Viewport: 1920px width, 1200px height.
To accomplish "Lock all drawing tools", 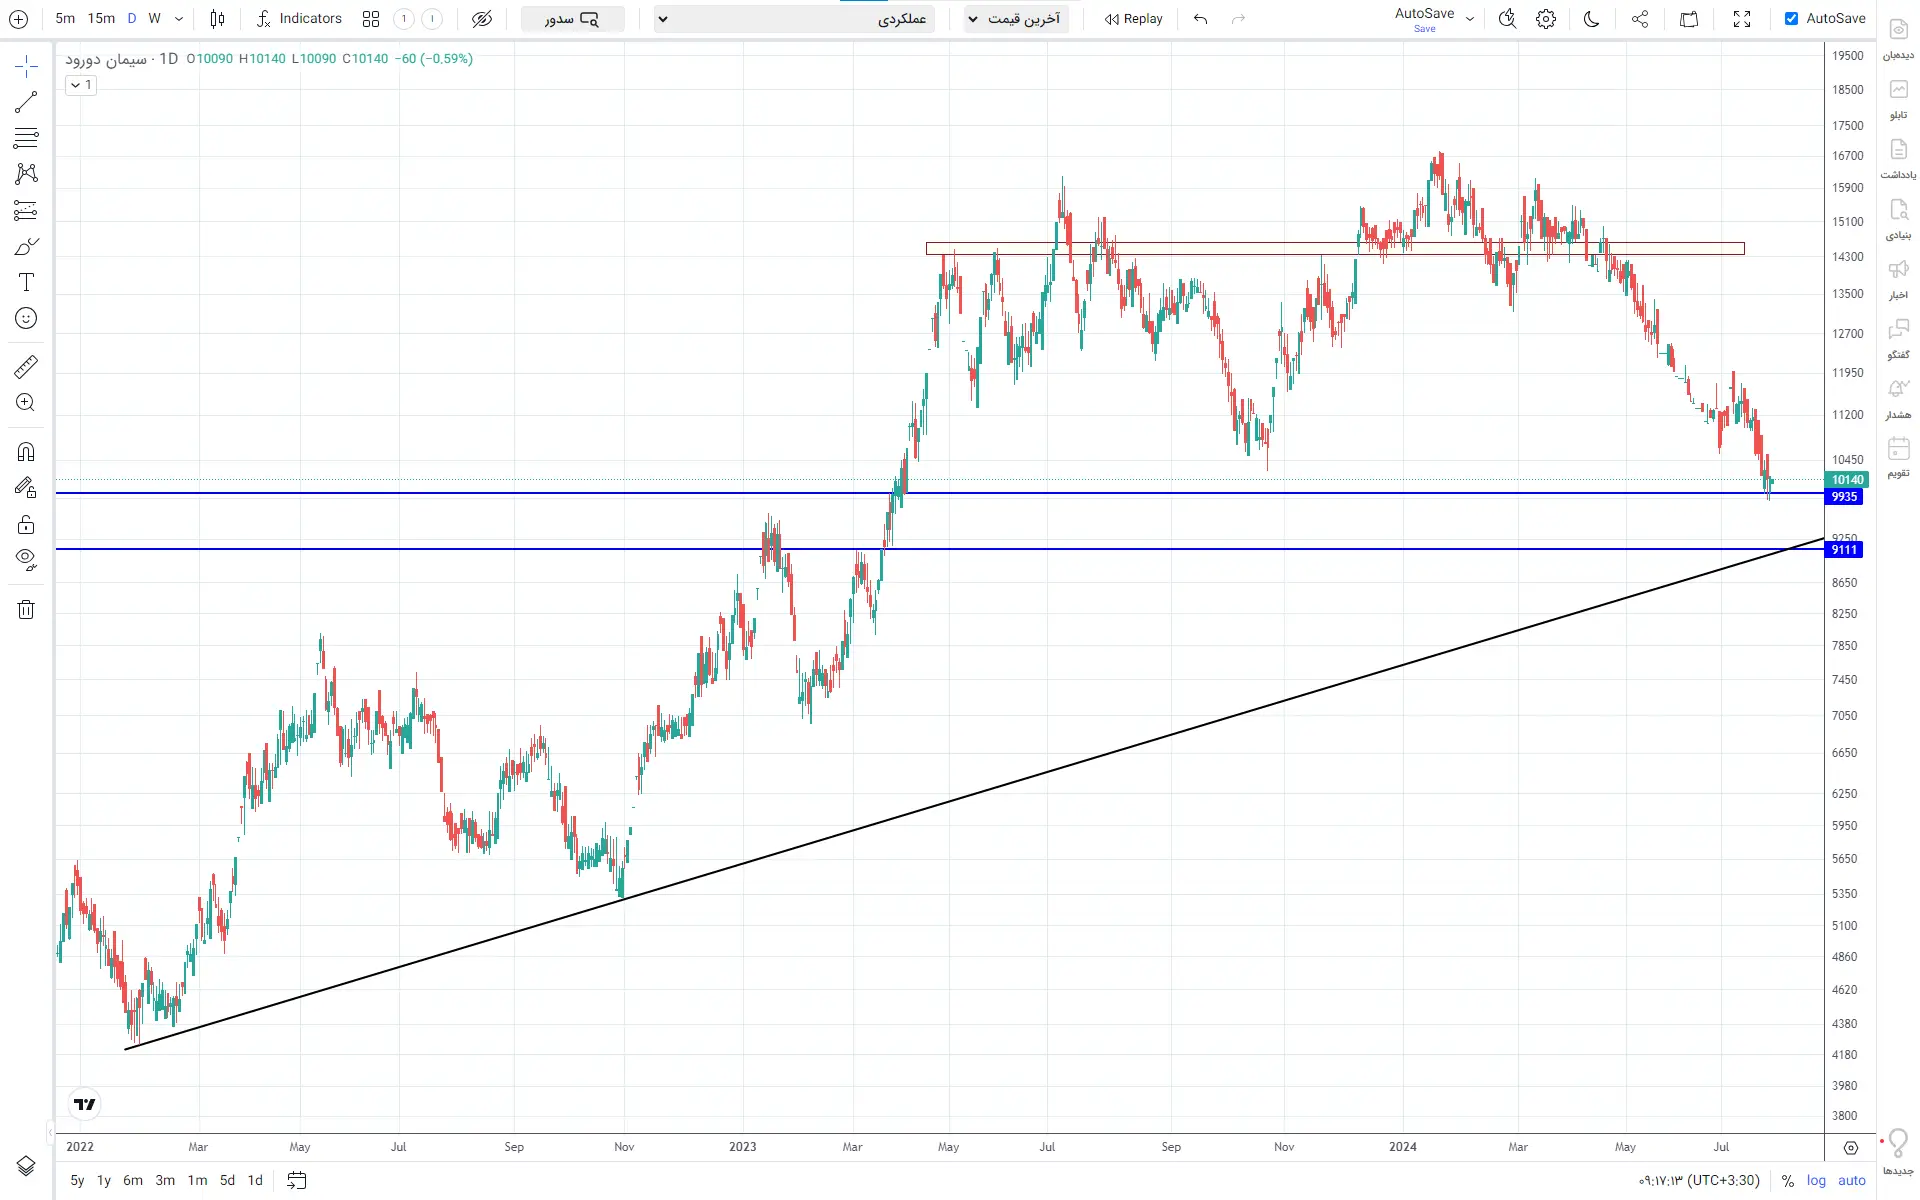I will click(26, 524).
